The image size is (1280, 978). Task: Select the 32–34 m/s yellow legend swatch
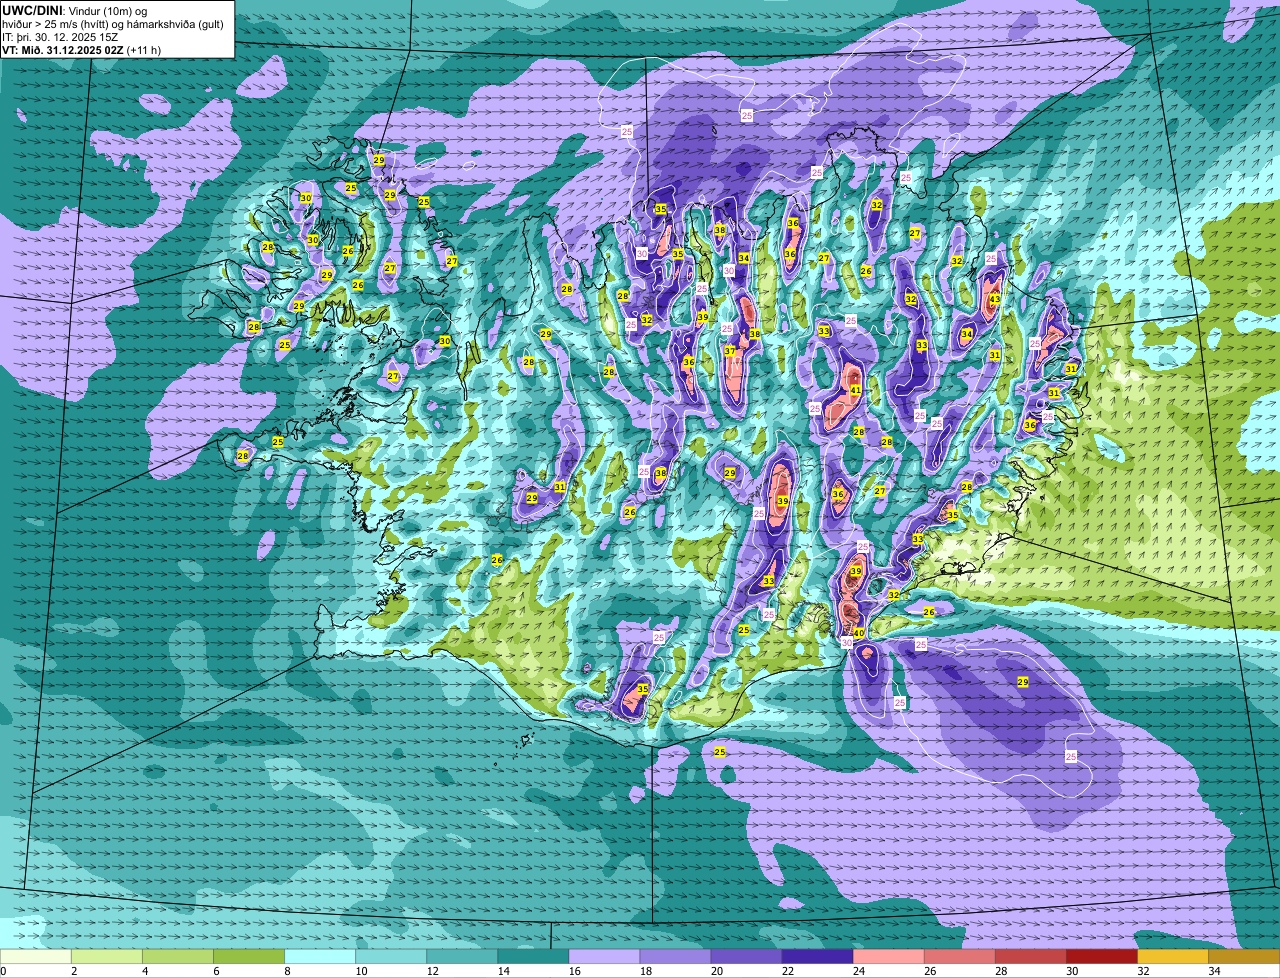point(1172,957)
